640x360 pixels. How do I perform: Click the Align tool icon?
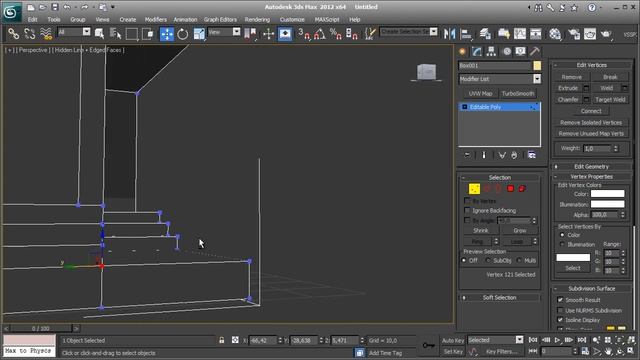(x=466, y=33)
